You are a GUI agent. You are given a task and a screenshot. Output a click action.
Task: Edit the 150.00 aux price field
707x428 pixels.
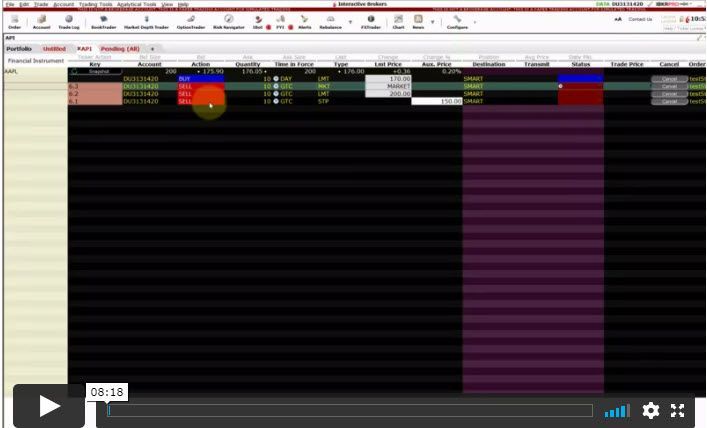(x=436, y=101)
